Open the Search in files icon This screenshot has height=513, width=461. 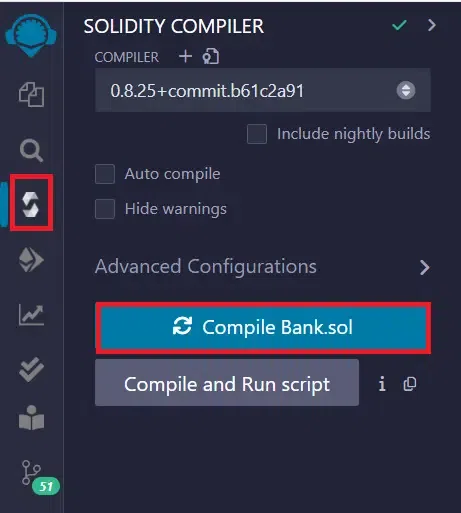(31, 151)
